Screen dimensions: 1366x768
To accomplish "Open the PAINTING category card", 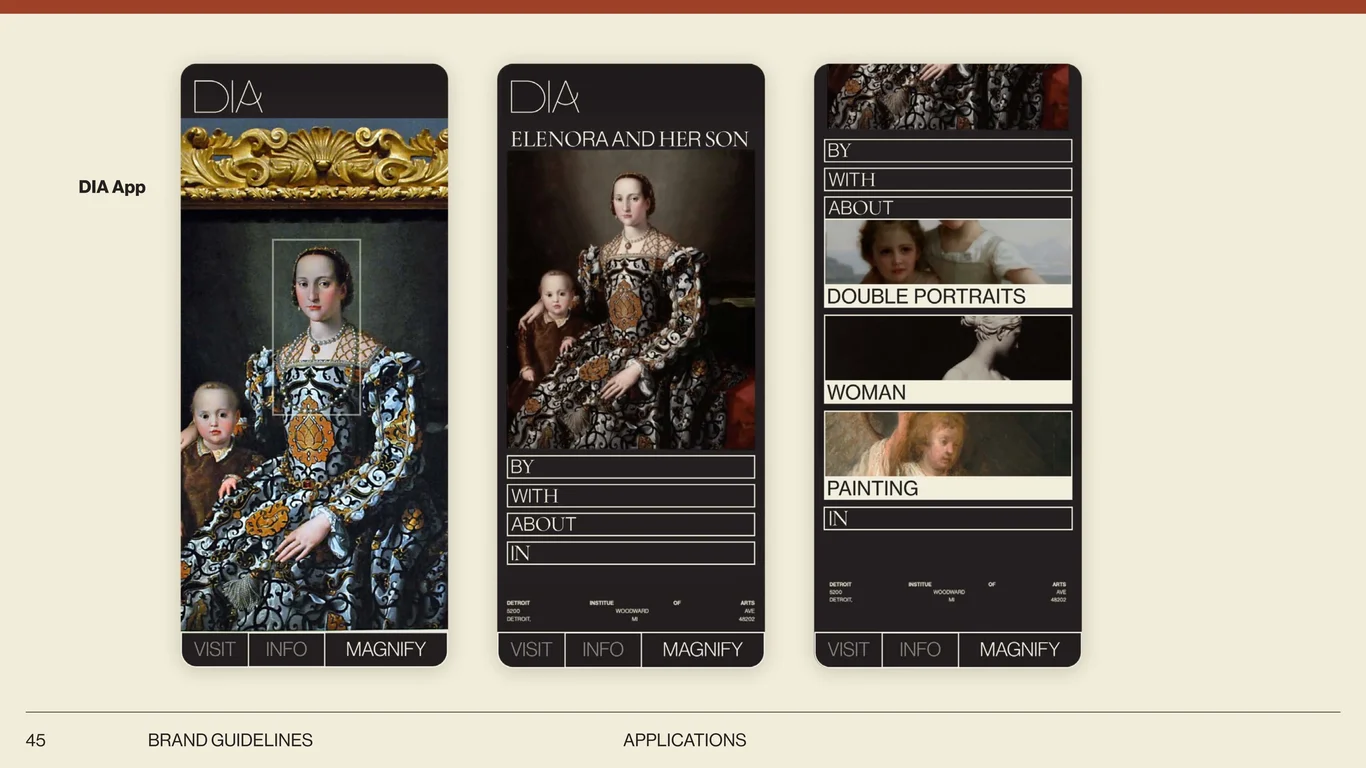I will [x=948, y=456].
